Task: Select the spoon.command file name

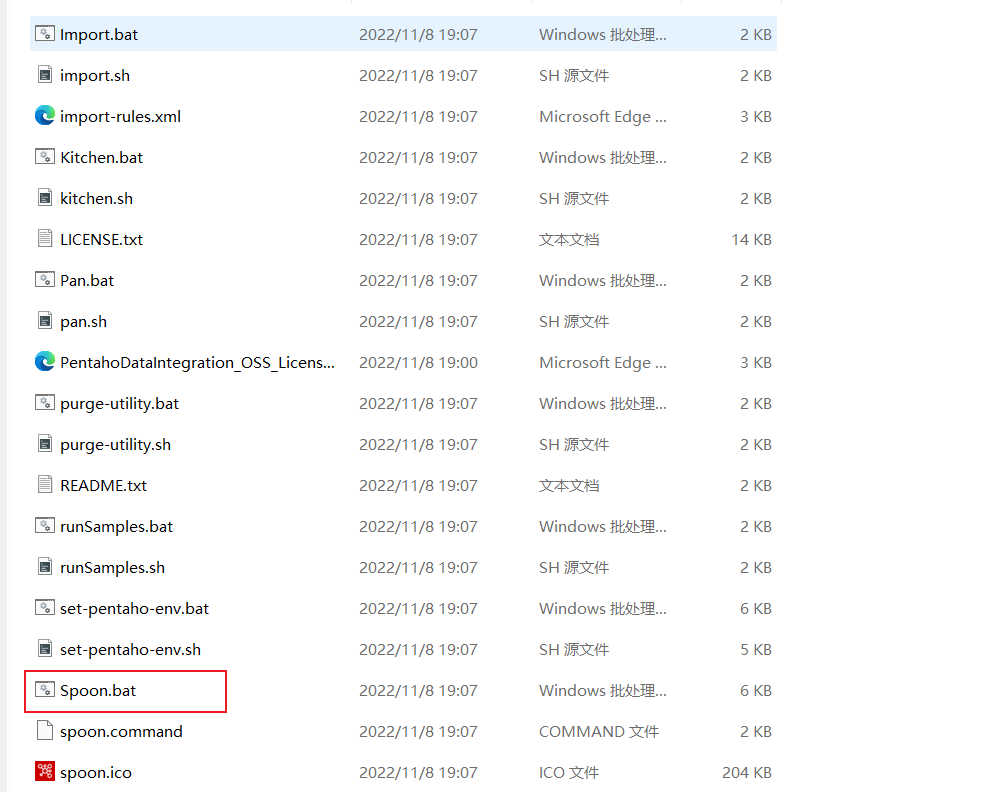Action: (121, 731)
